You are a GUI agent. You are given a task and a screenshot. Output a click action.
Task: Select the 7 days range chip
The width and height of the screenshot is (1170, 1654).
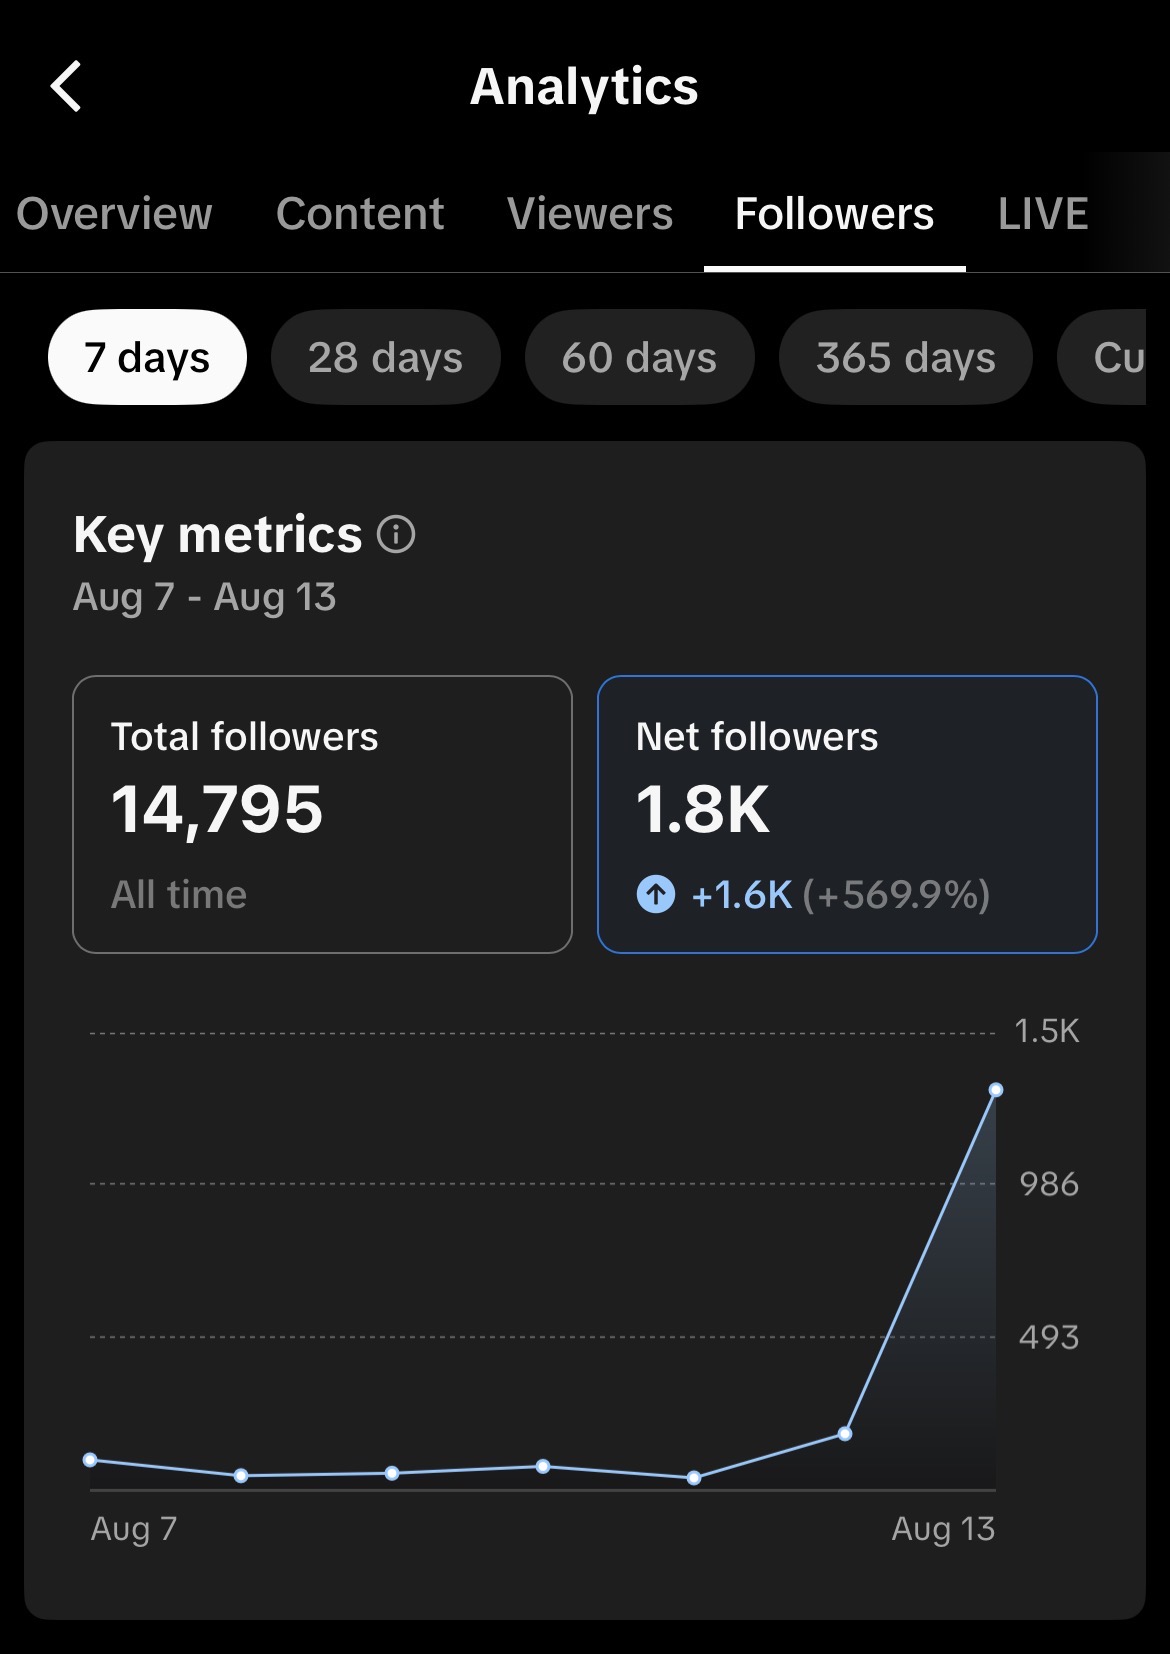click(x=147, y=357)
